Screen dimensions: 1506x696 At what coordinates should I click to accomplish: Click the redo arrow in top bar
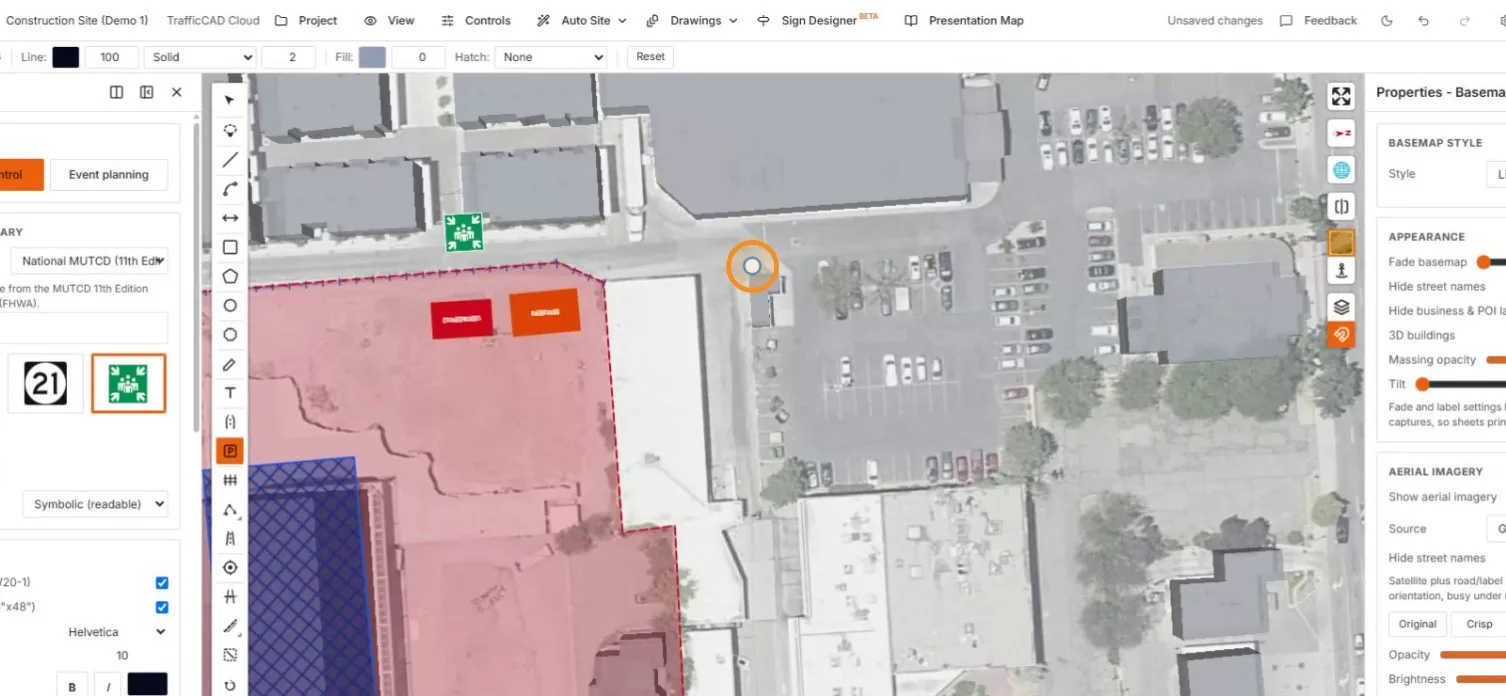coord(1465,20)
